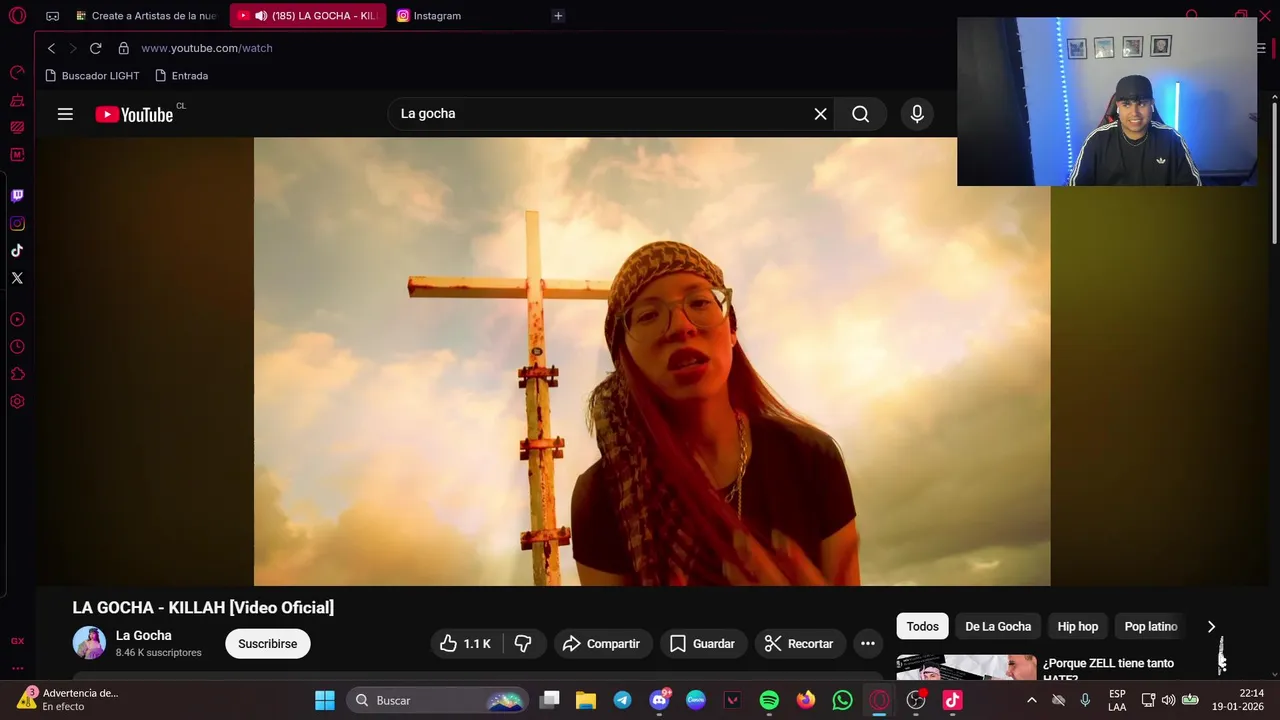Clear the YouTube search box with X
Screen dimensions: 1280x720
820,114
